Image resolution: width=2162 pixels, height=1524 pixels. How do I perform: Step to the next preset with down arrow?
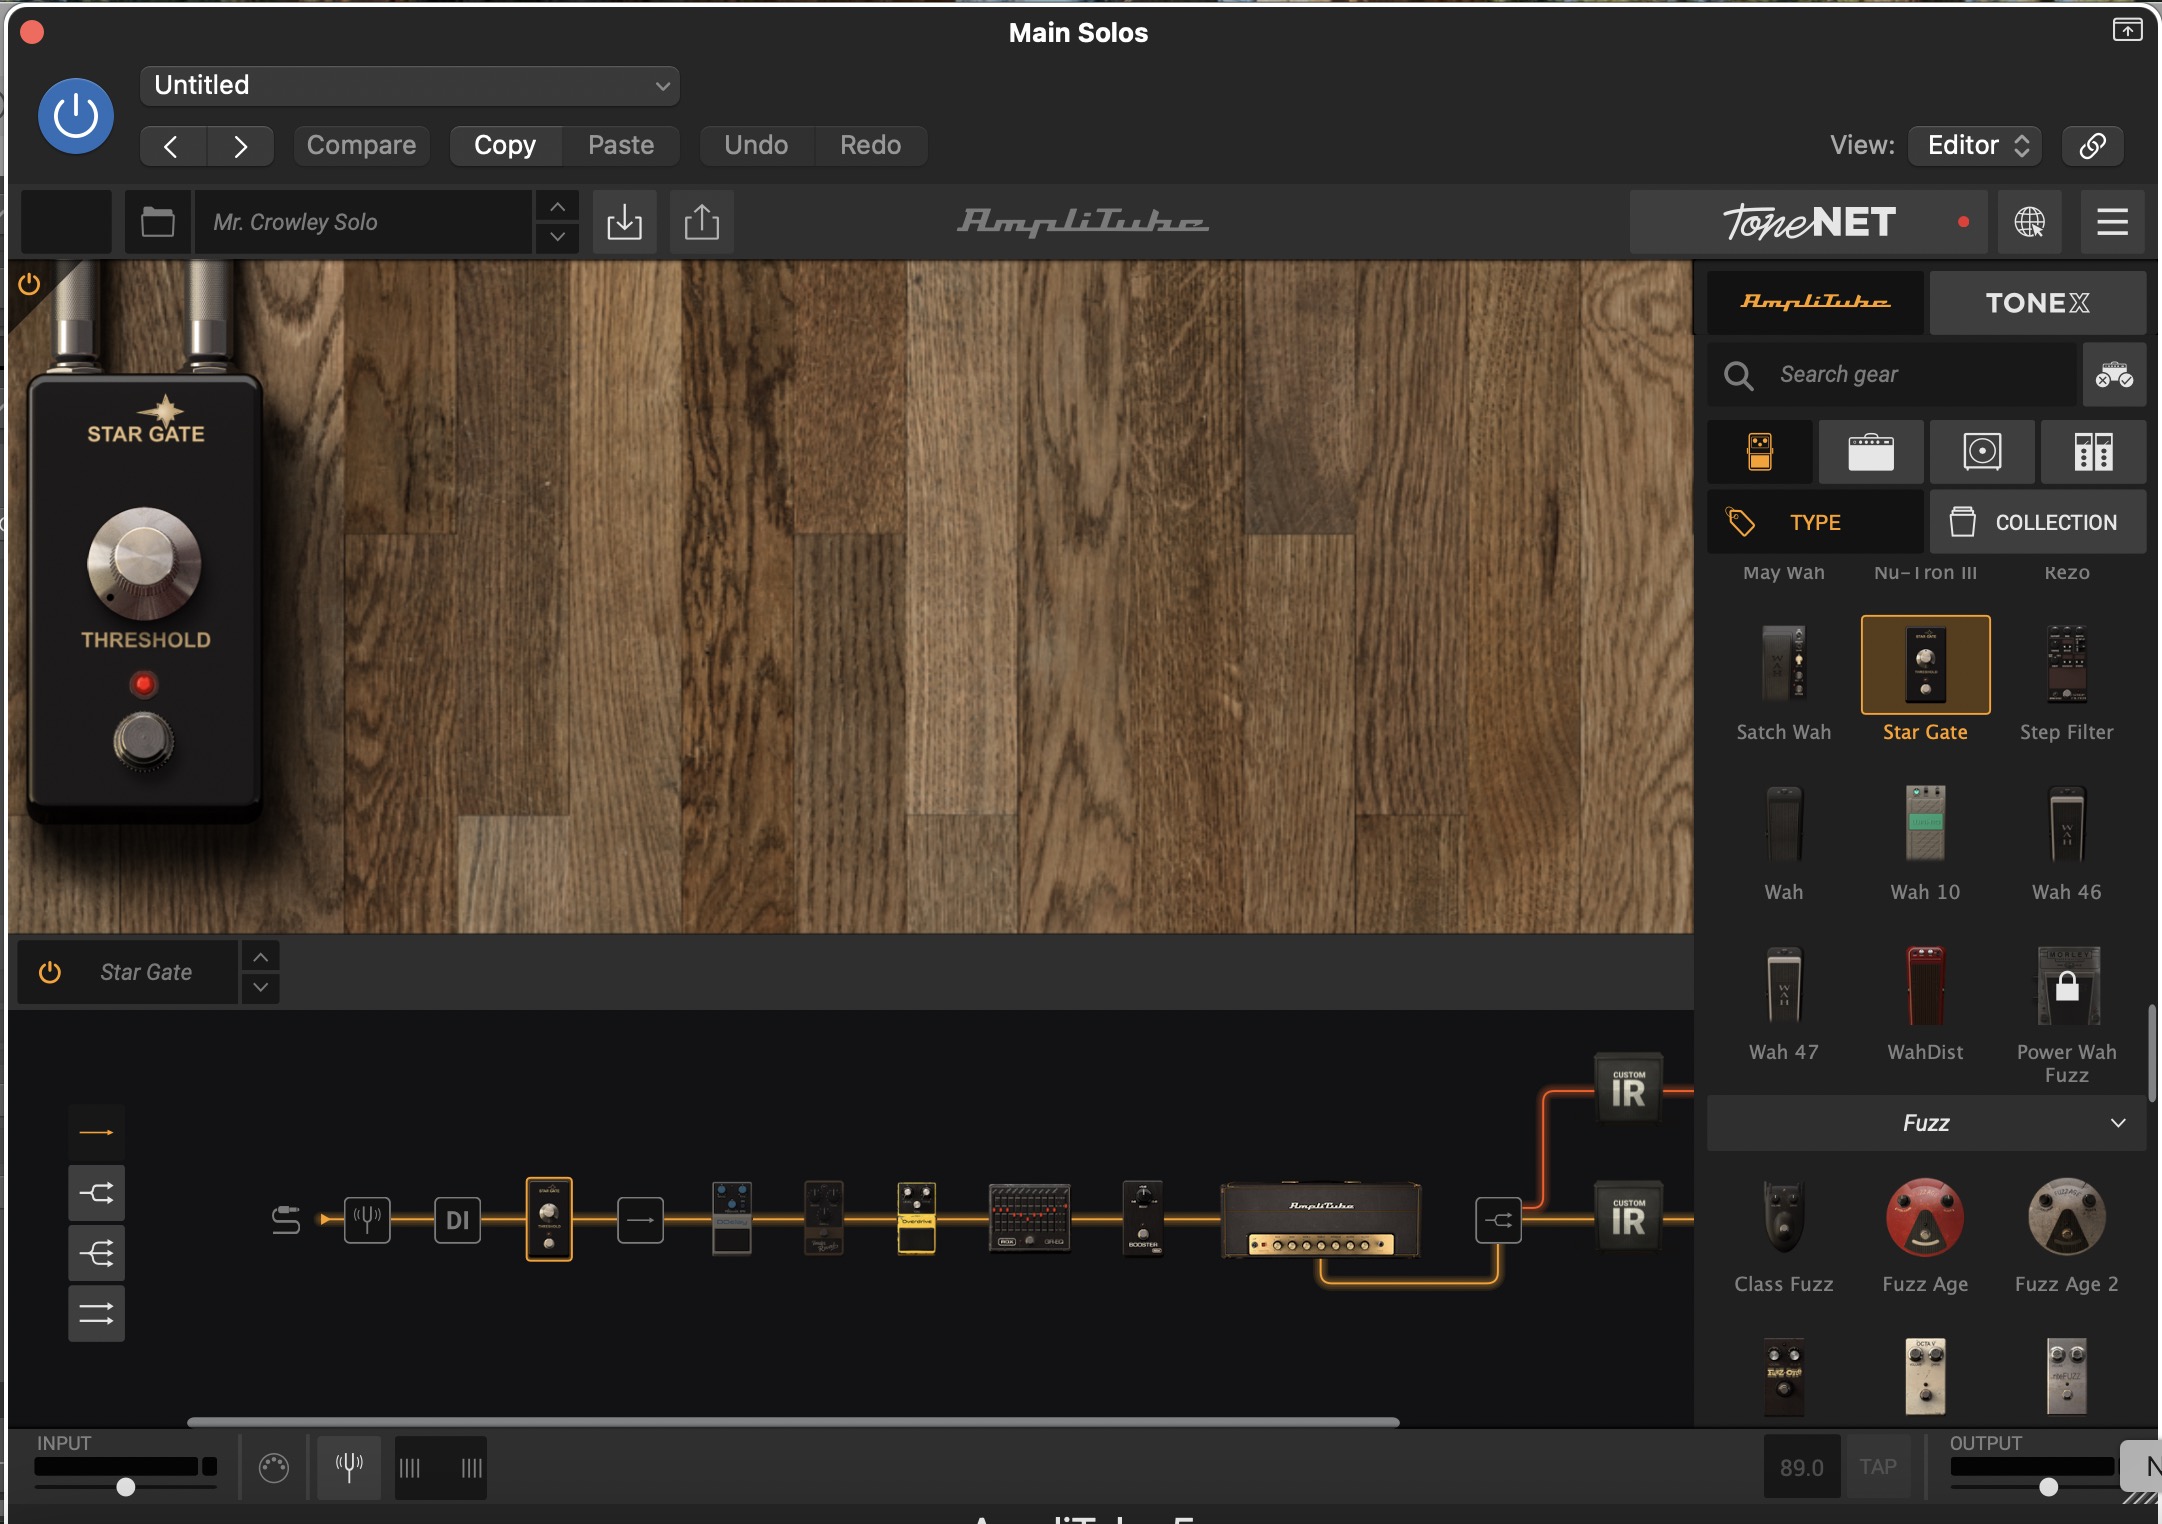[x=558, y=238]
